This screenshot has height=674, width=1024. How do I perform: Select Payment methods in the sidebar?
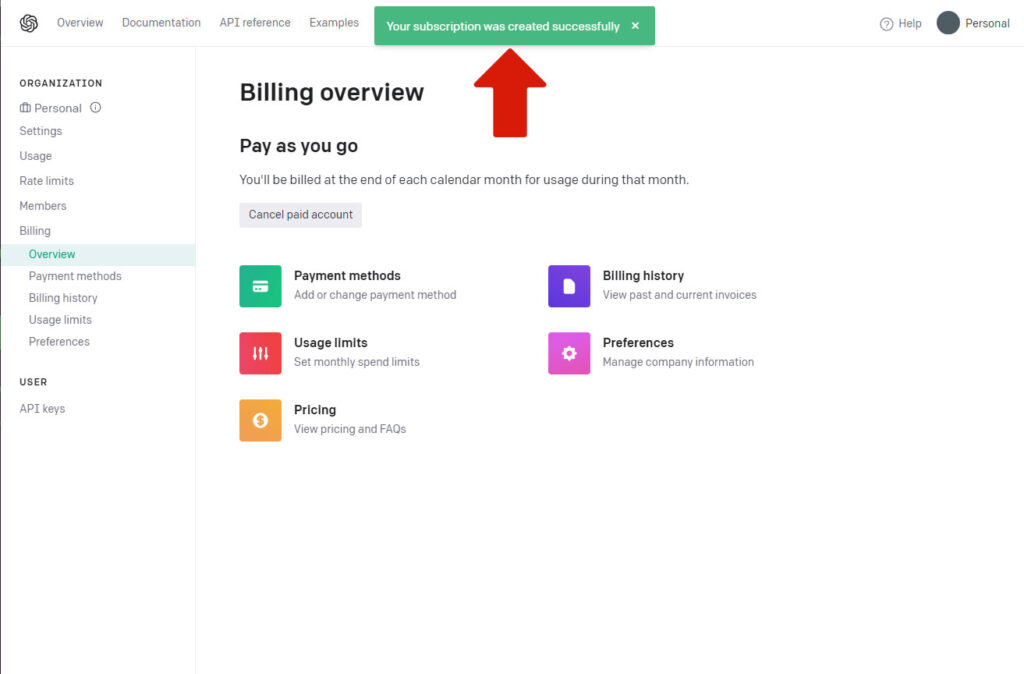[x=75, y=276]
